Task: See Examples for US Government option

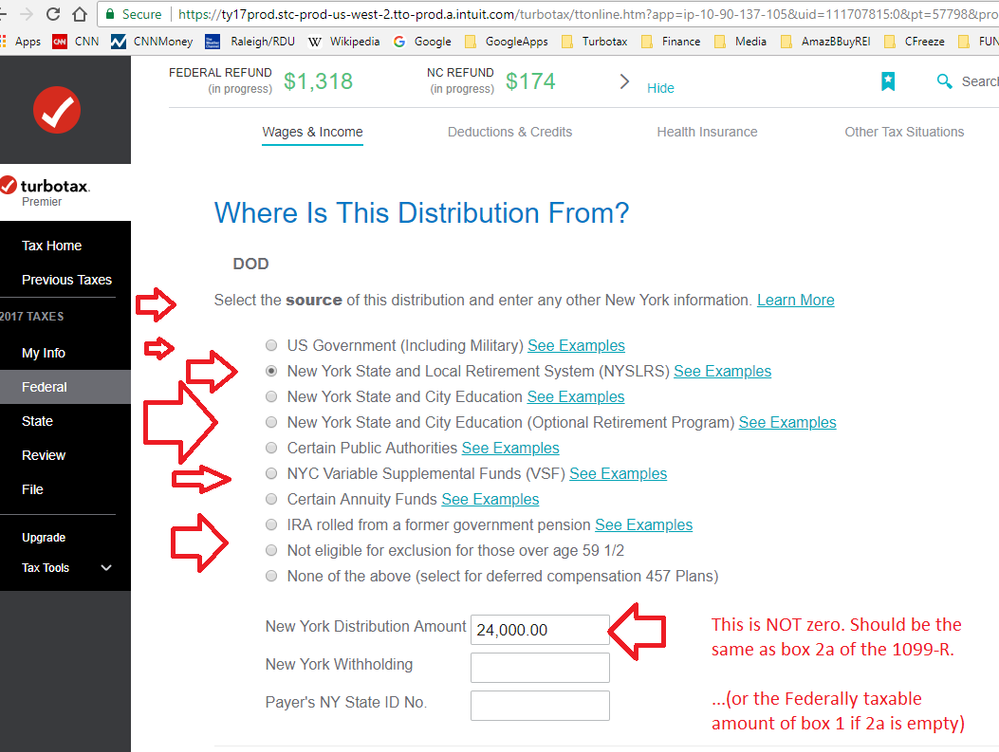Action: tap(576, 345)
